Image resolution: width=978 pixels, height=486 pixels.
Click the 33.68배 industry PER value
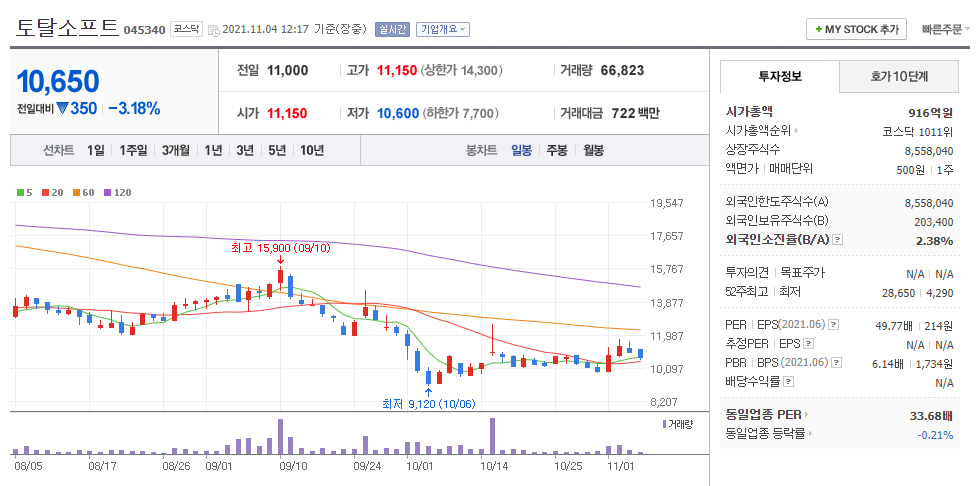click(x=931, y=416)
